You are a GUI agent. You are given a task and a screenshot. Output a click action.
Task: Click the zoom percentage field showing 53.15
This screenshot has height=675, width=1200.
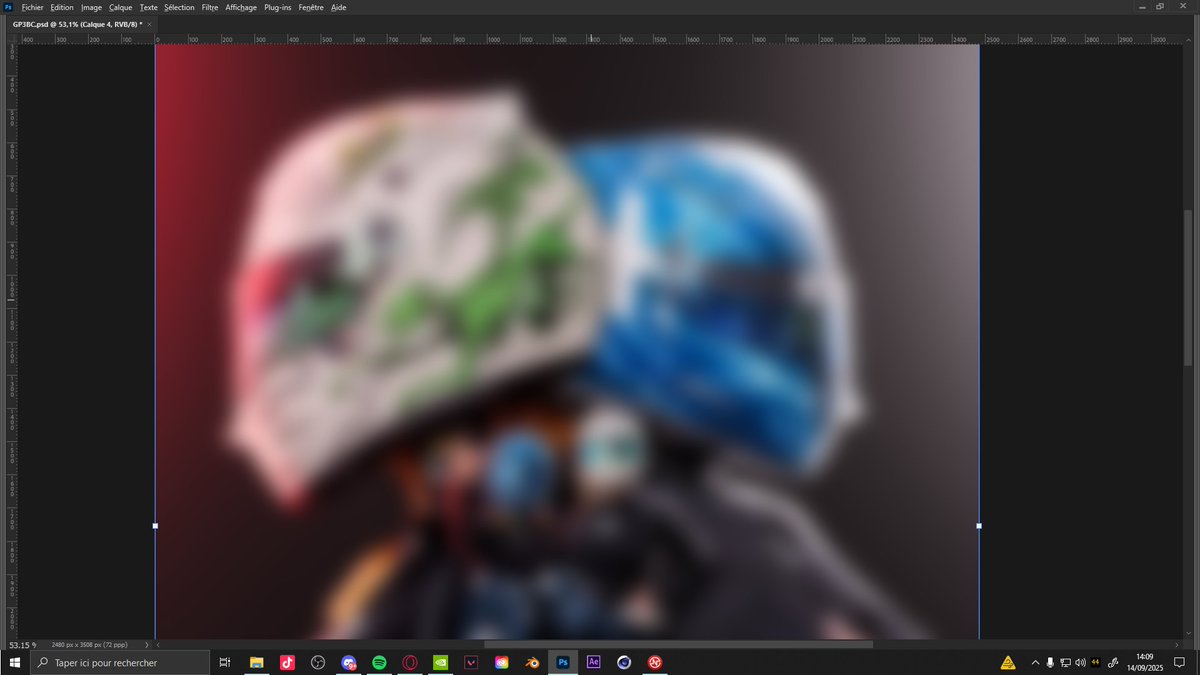20,645
